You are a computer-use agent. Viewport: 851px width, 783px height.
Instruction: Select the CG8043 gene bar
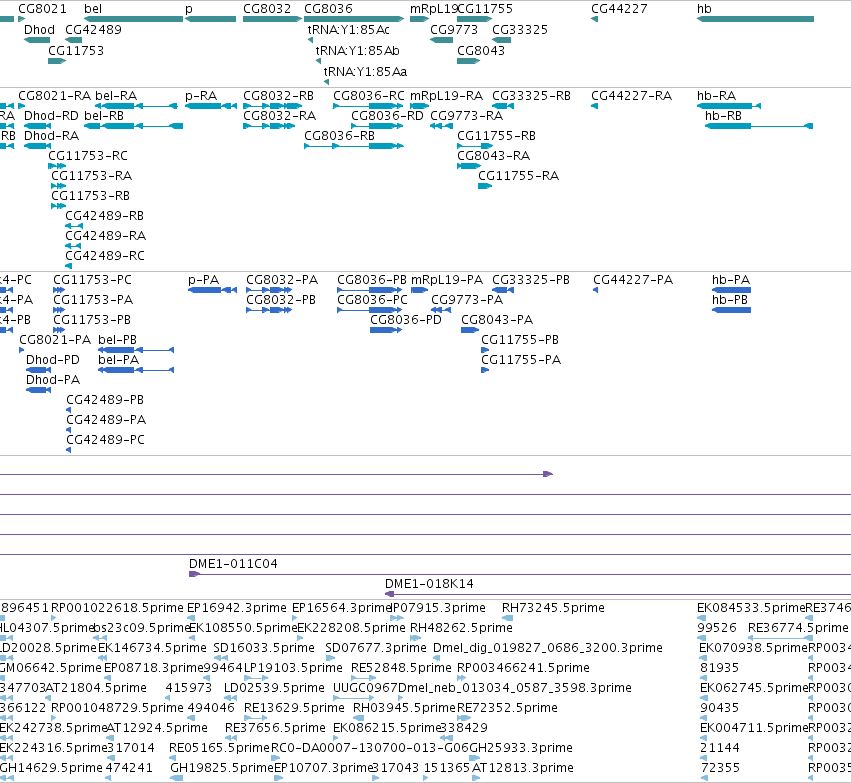(468, 61)
